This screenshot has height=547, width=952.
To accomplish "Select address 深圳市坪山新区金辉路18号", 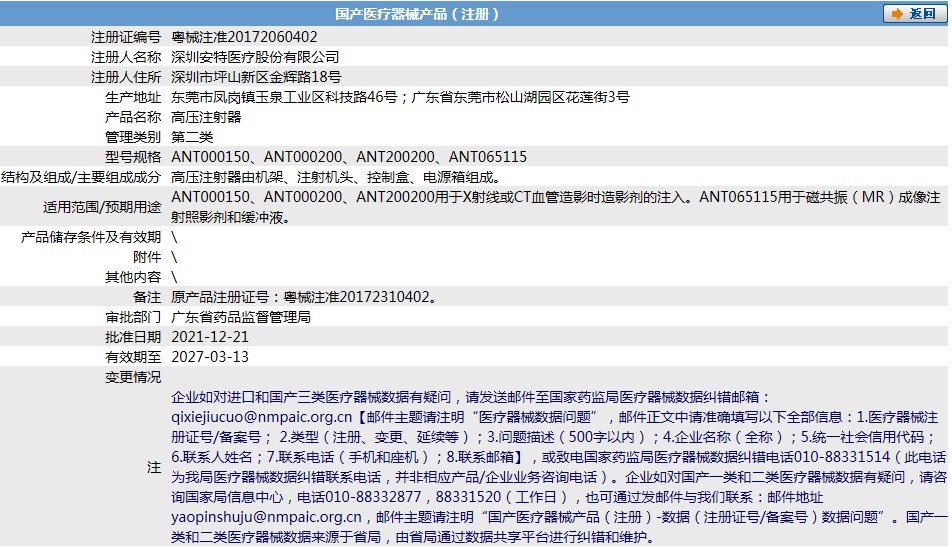I will coord(256,77).
